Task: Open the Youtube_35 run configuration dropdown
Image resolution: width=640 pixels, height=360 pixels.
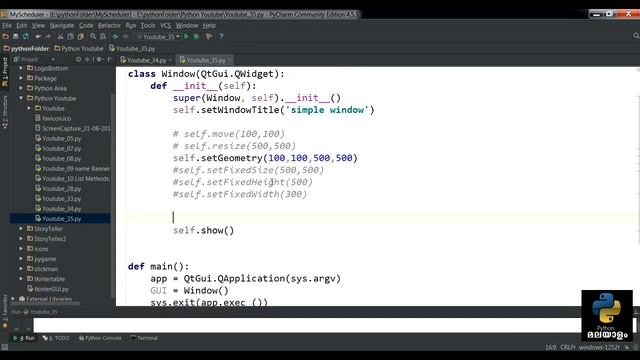Action: click(158, 37)
